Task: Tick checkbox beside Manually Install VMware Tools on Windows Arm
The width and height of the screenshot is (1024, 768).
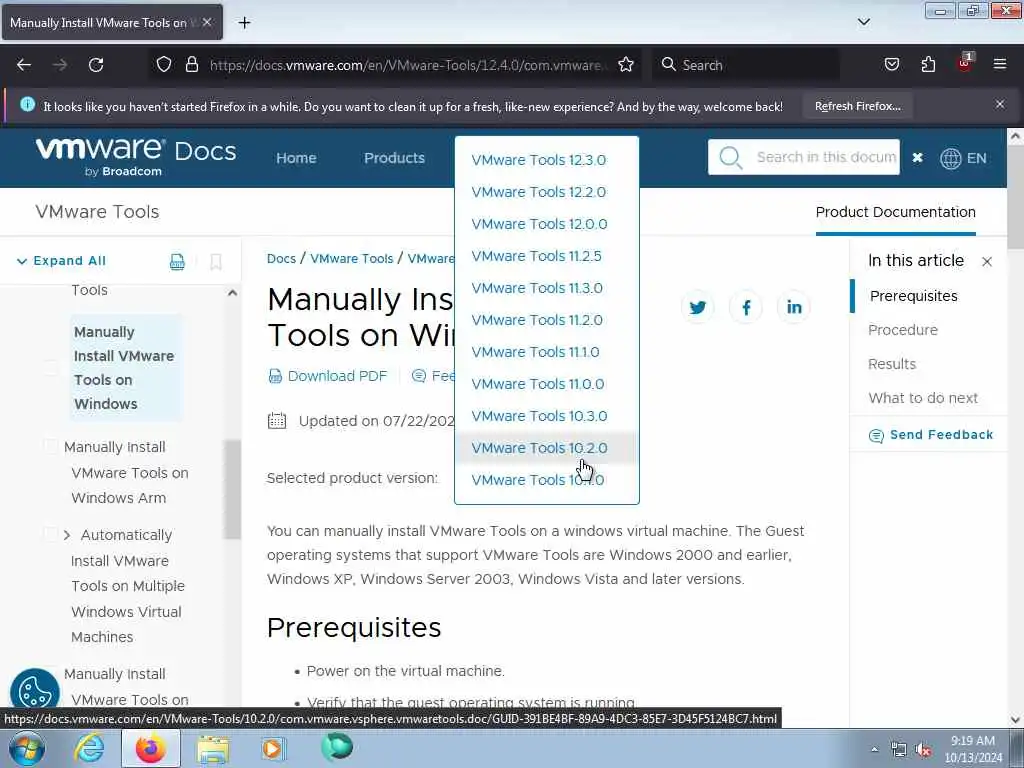Action: [x=51, y=447]
